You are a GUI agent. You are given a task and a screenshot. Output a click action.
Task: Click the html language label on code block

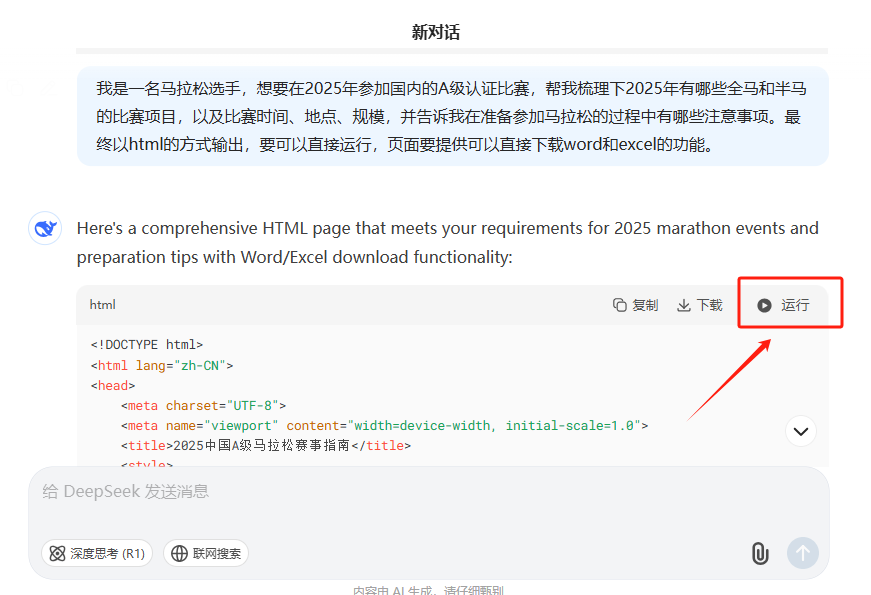(x=103, y=305)
